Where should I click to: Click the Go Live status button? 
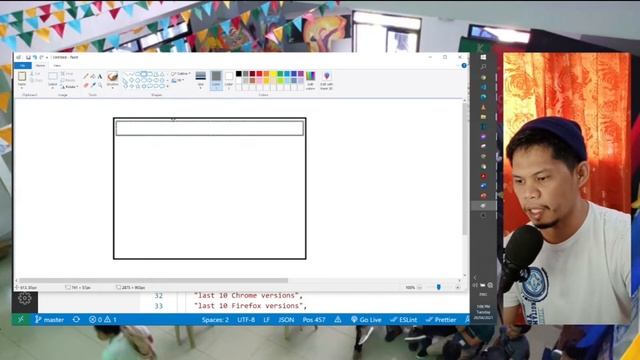366,320
